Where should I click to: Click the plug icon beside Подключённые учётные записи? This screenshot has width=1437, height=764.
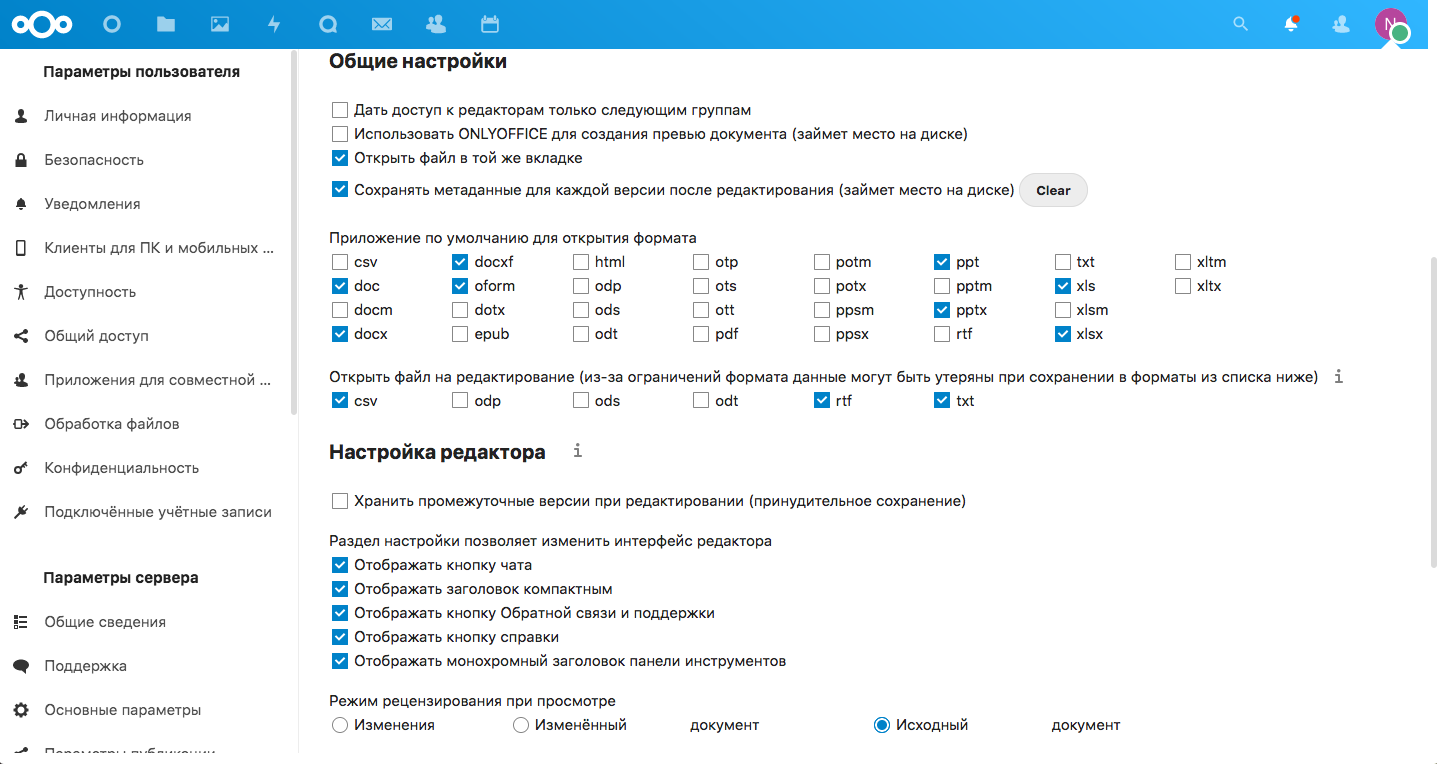(x=21, y=512)
